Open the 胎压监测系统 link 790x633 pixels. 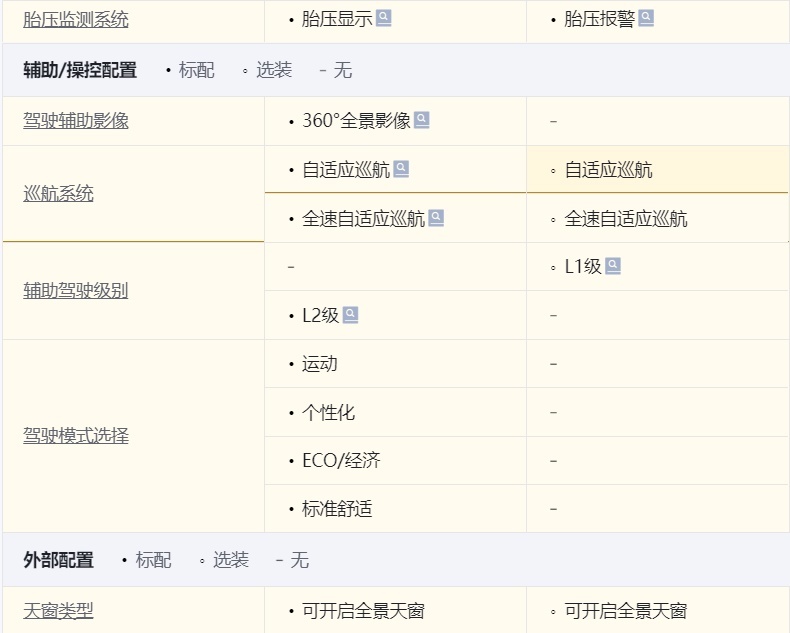(x=76, y=20)
